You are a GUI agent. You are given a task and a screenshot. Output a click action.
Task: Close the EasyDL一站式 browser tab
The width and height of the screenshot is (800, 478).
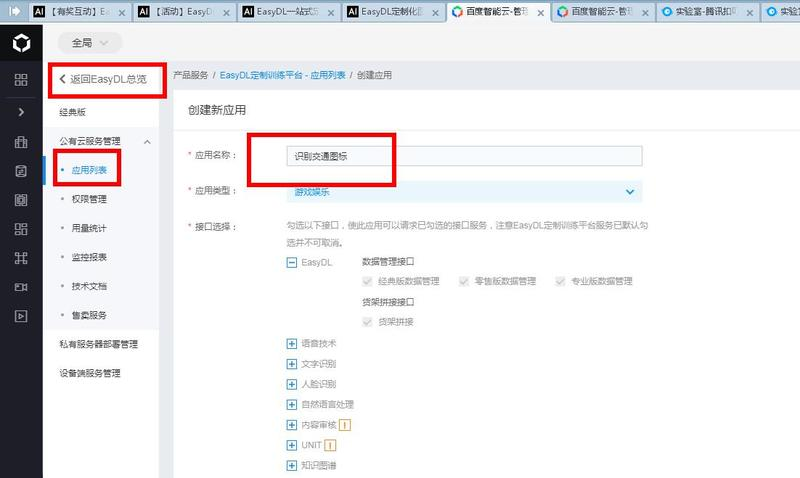click(331, 13)
